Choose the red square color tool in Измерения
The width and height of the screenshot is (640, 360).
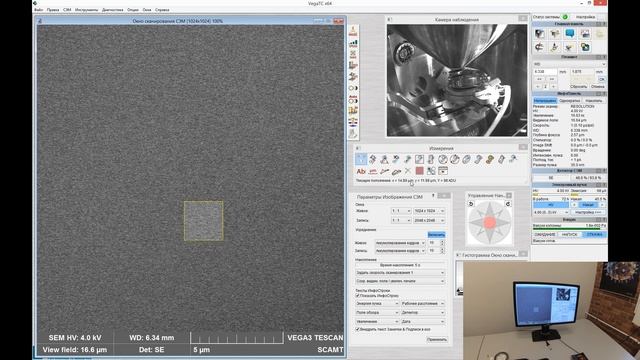[419, 171]
